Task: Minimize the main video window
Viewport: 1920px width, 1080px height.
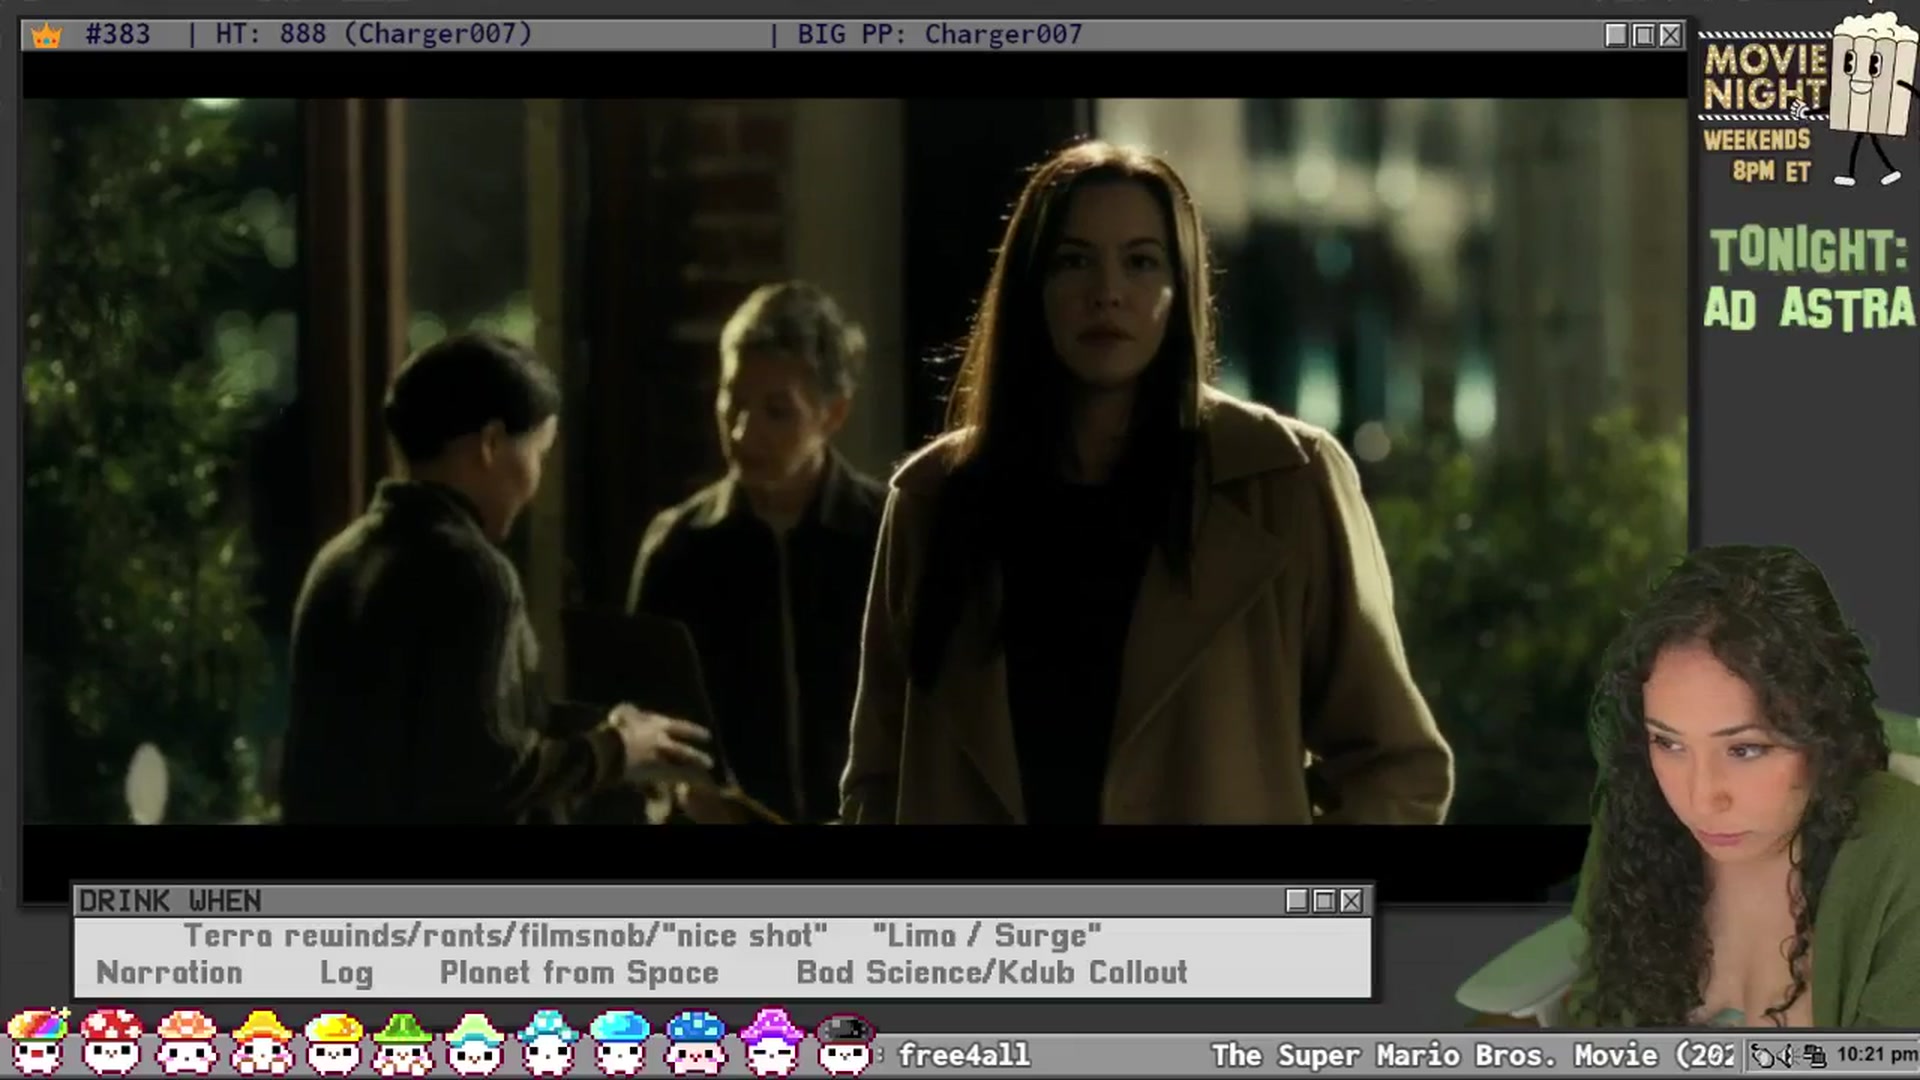Action: click(x=1616, y=35)
